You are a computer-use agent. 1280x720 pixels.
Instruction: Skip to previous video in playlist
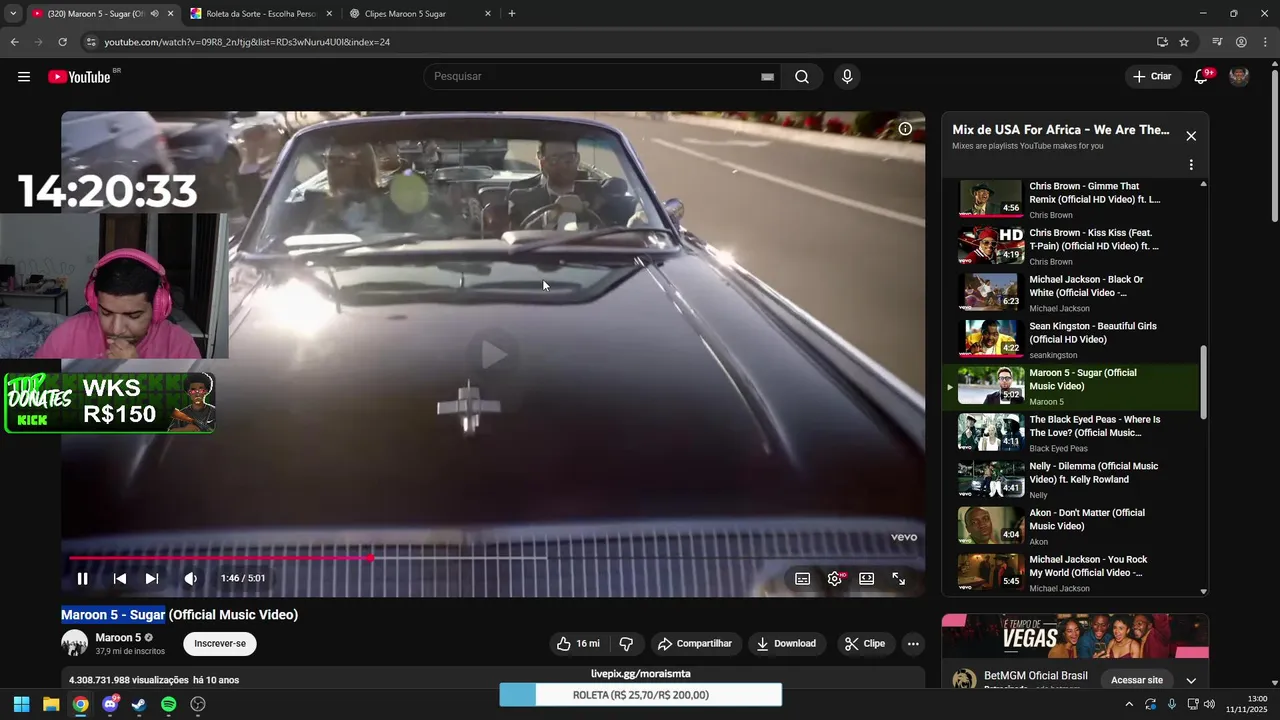(120, 578)
